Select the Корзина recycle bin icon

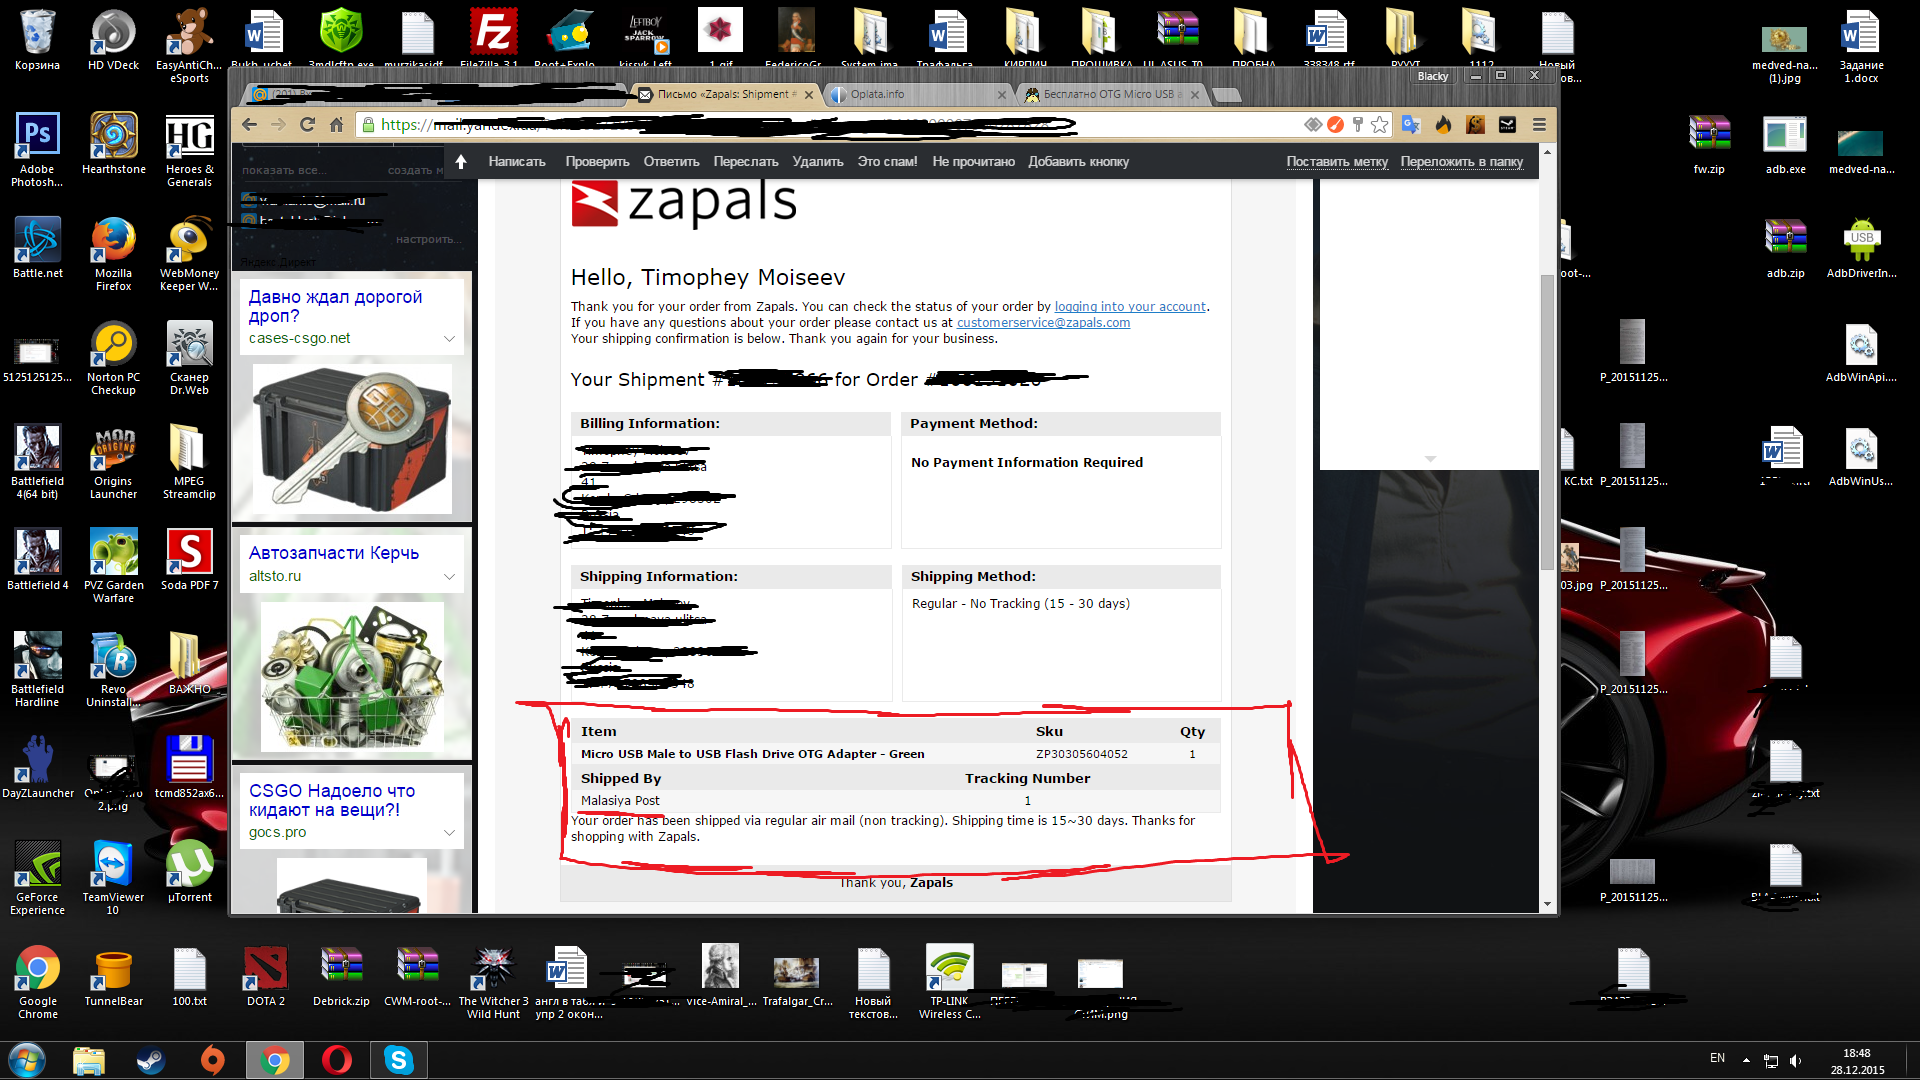(37, 39)
